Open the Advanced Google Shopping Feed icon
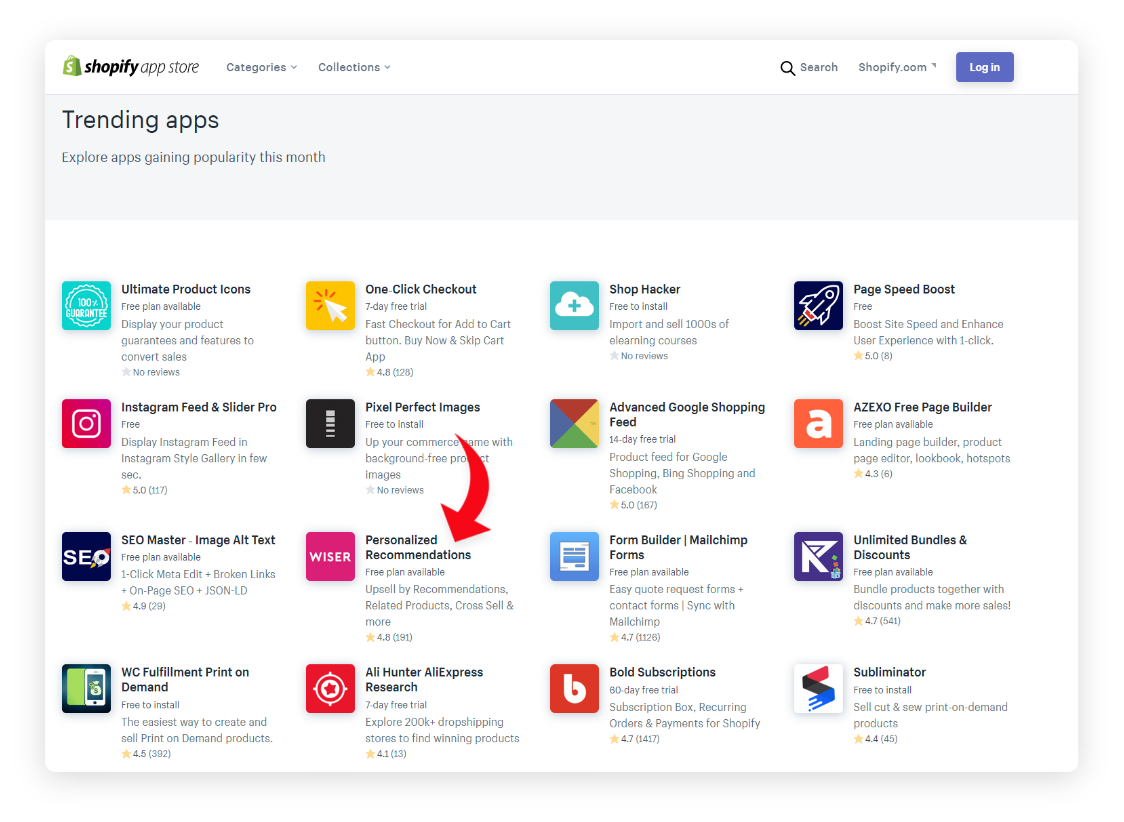This screenshot has width=1124, height=822. coord(574,424)
